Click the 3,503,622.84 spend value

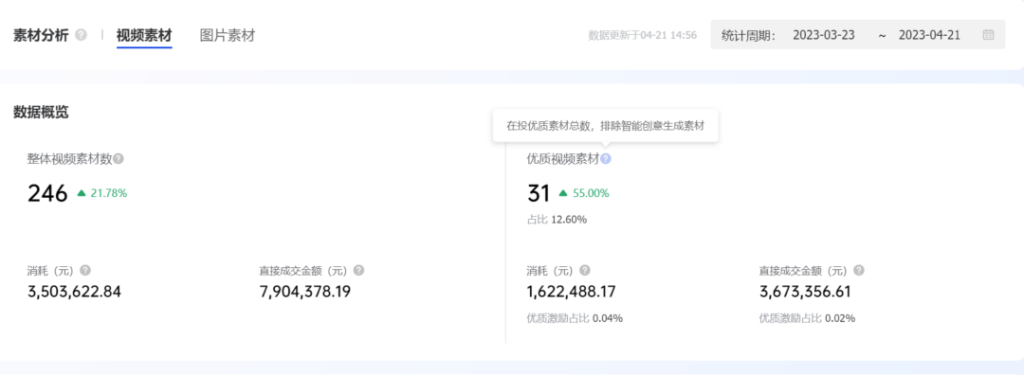[x=74, y=291]
